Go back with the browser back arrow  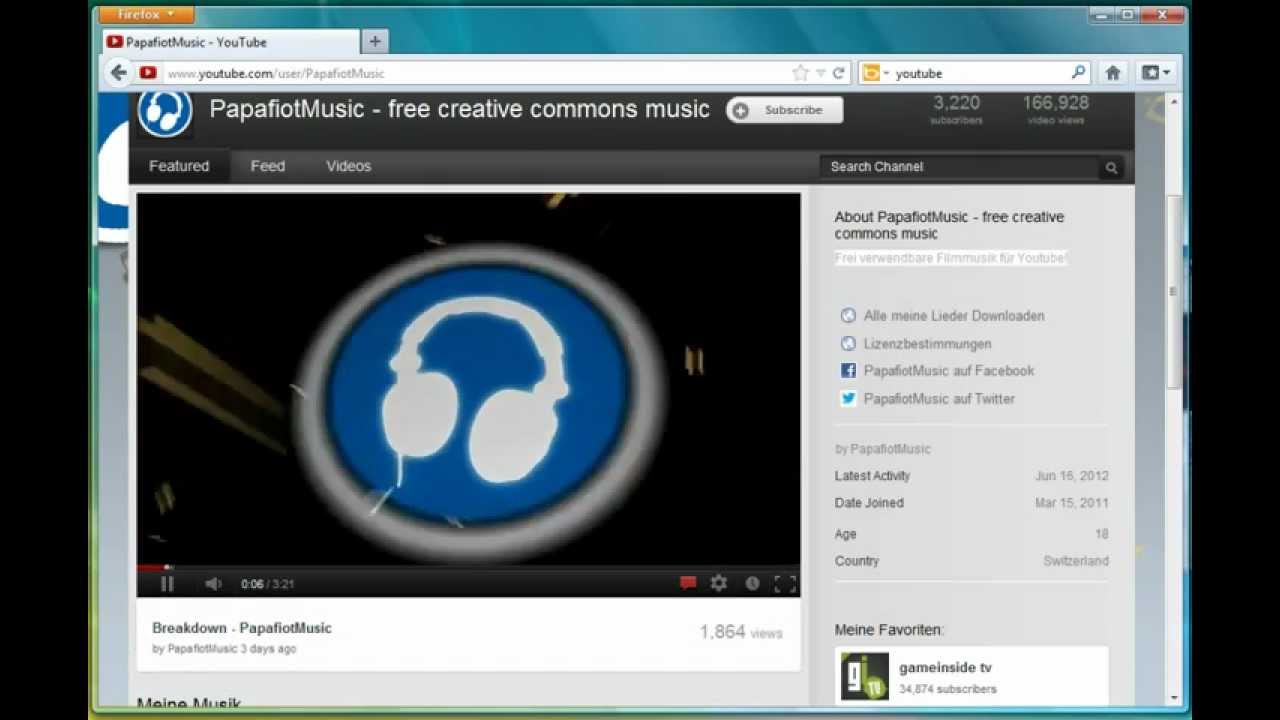pyautogui.click(x=118, y=73)
